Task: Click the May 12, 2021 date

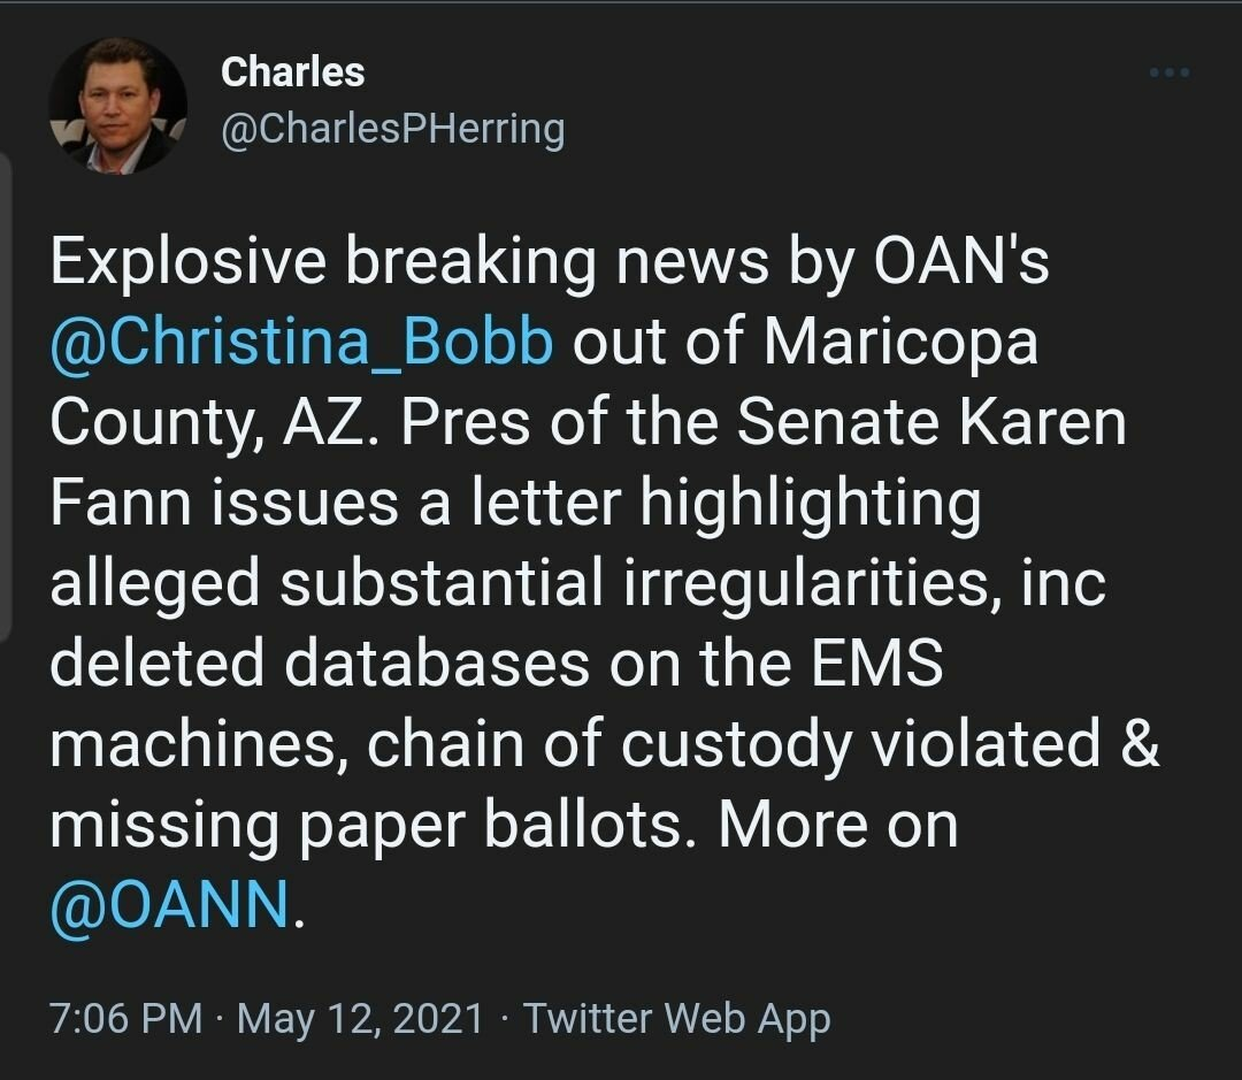Action: [360, 1018]
